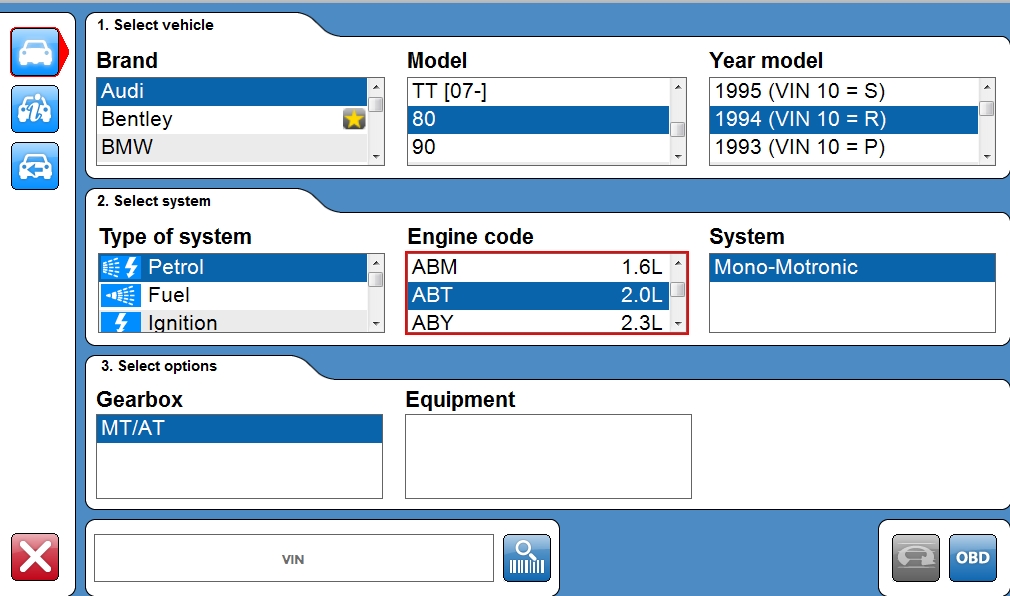Click the Engine code scroll down arrow
Viewport: 1010px width, 596px height.
click(678, 323)
